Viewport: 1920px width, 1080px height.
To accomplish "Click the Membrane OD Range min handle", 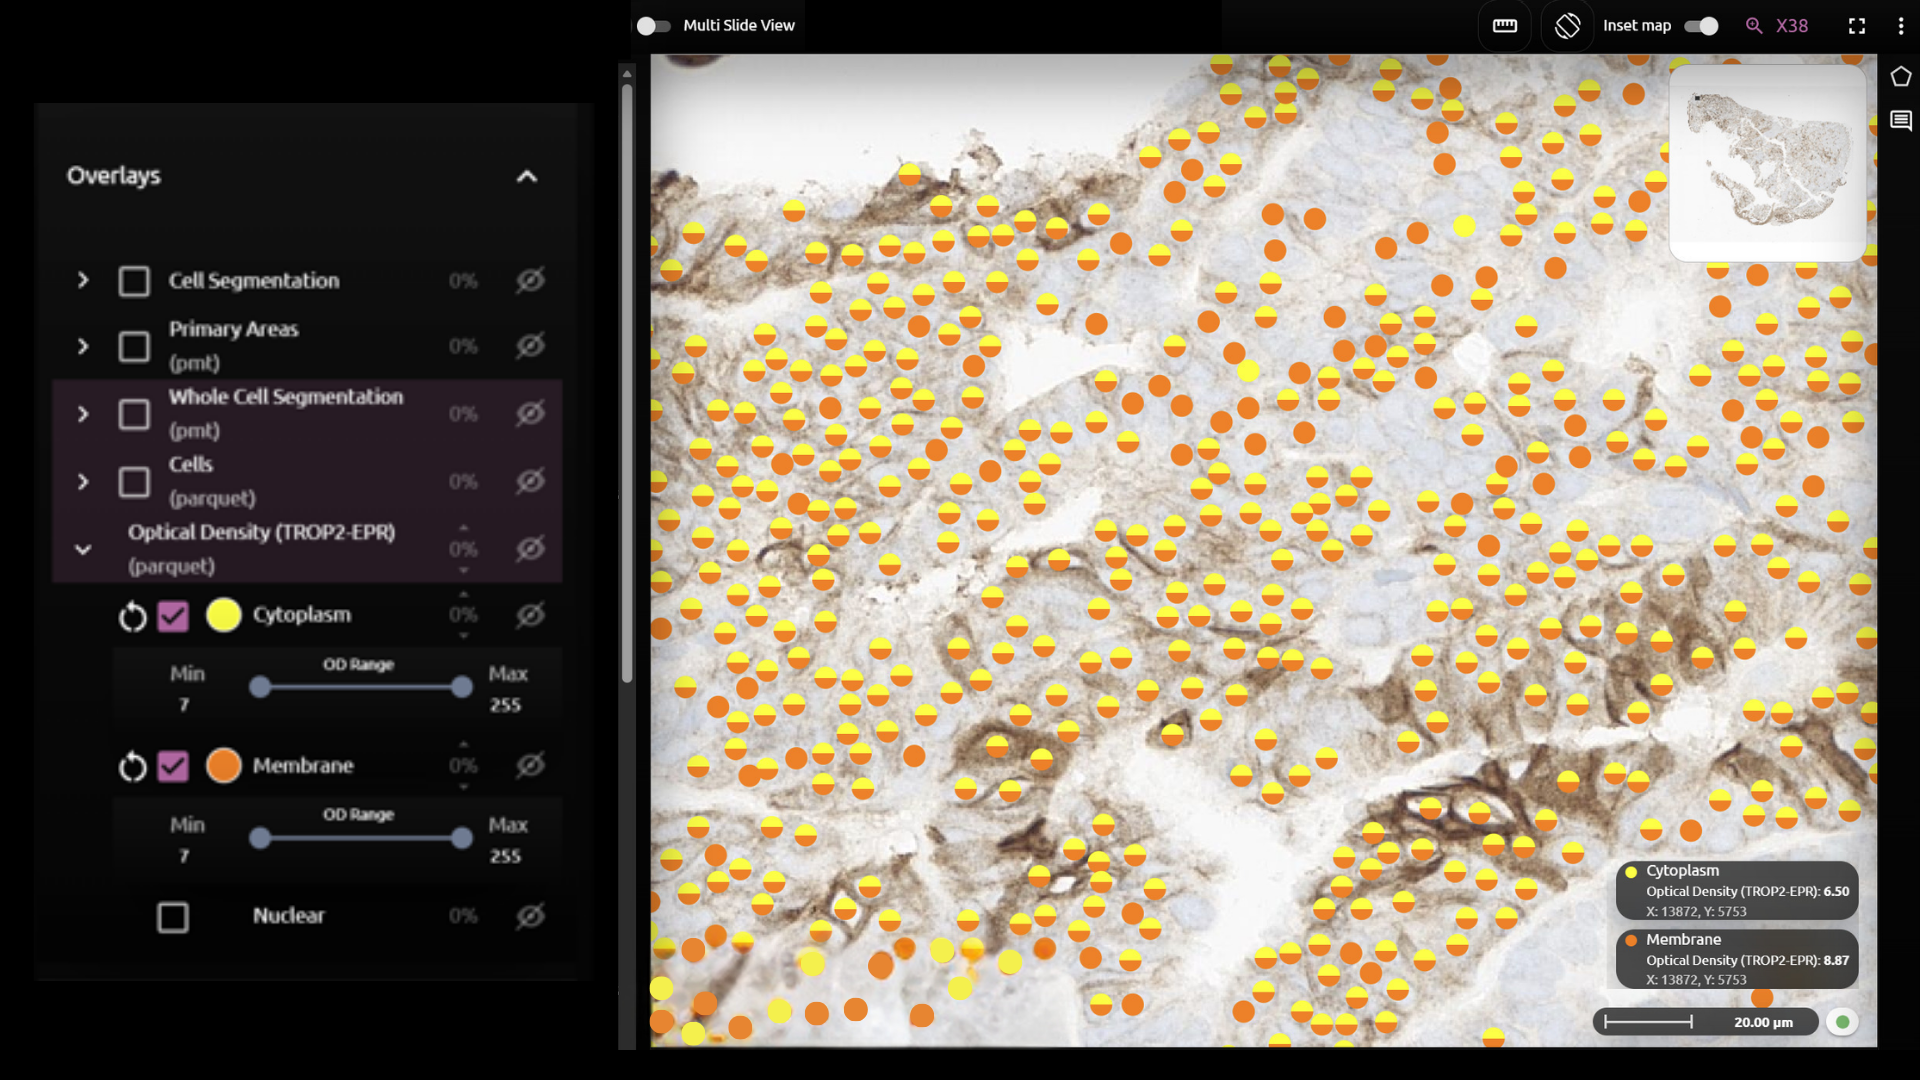I will (x=260, y=838).
